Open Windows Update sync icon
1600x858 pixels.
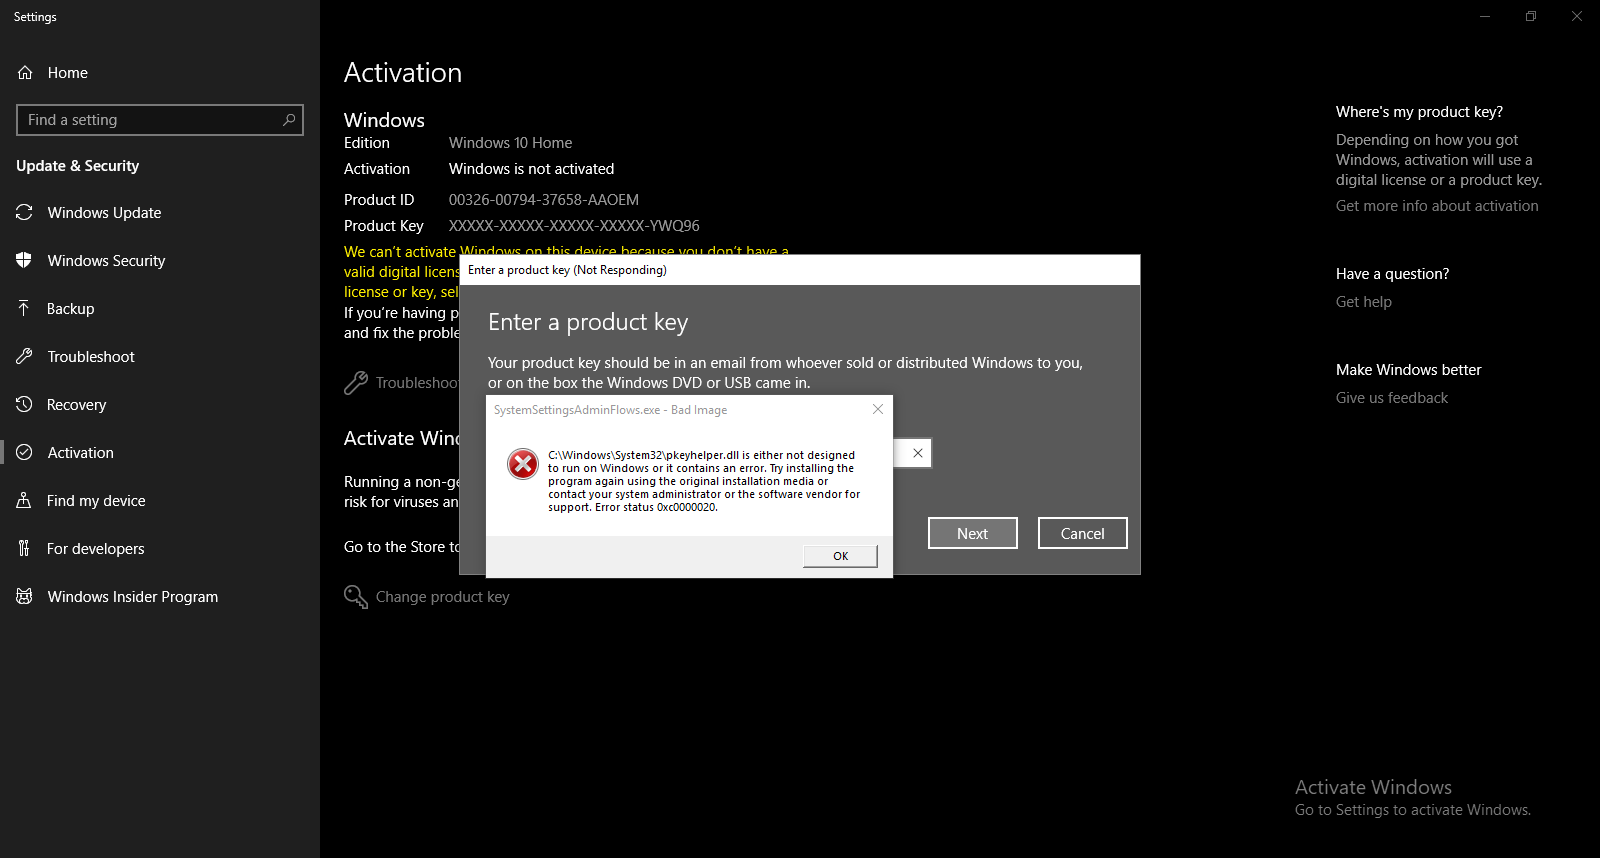coord(25,213)
